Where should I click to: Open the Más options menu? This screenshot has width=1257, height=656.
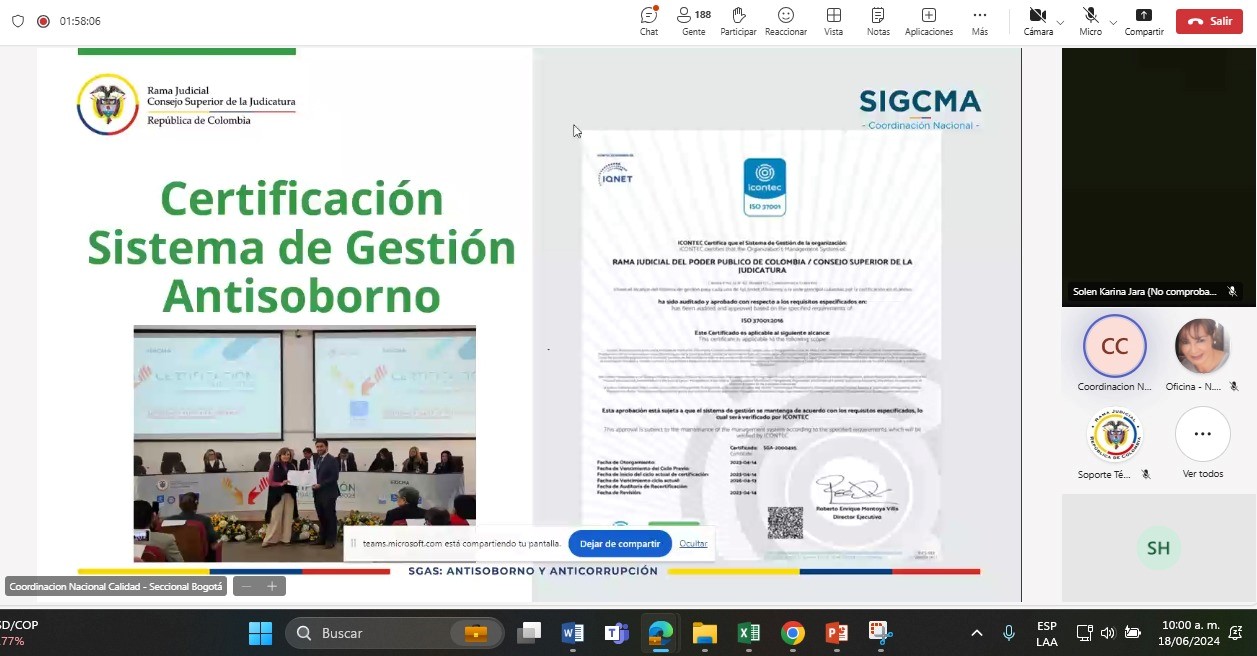pyautogui.click(x=979, y=20)
